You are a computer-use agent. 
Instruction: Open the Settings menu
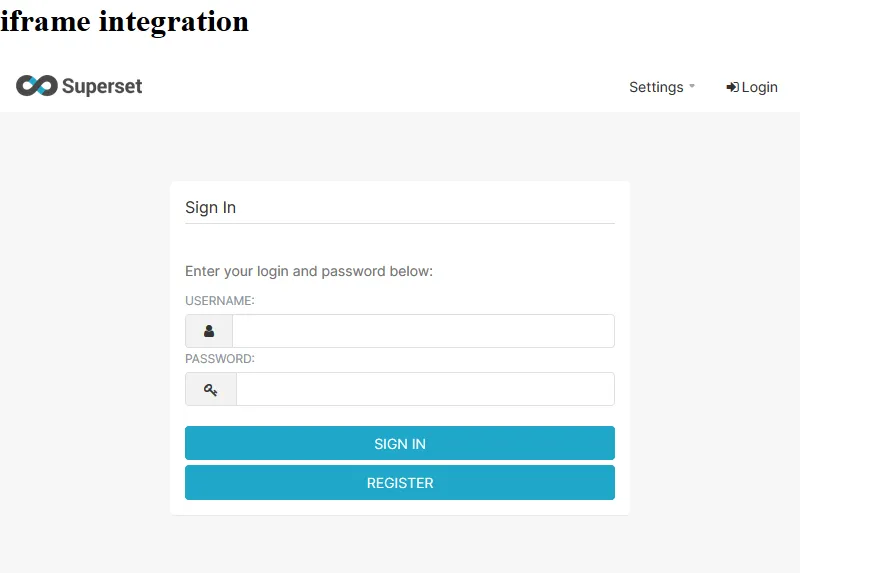tap(656, 87)
